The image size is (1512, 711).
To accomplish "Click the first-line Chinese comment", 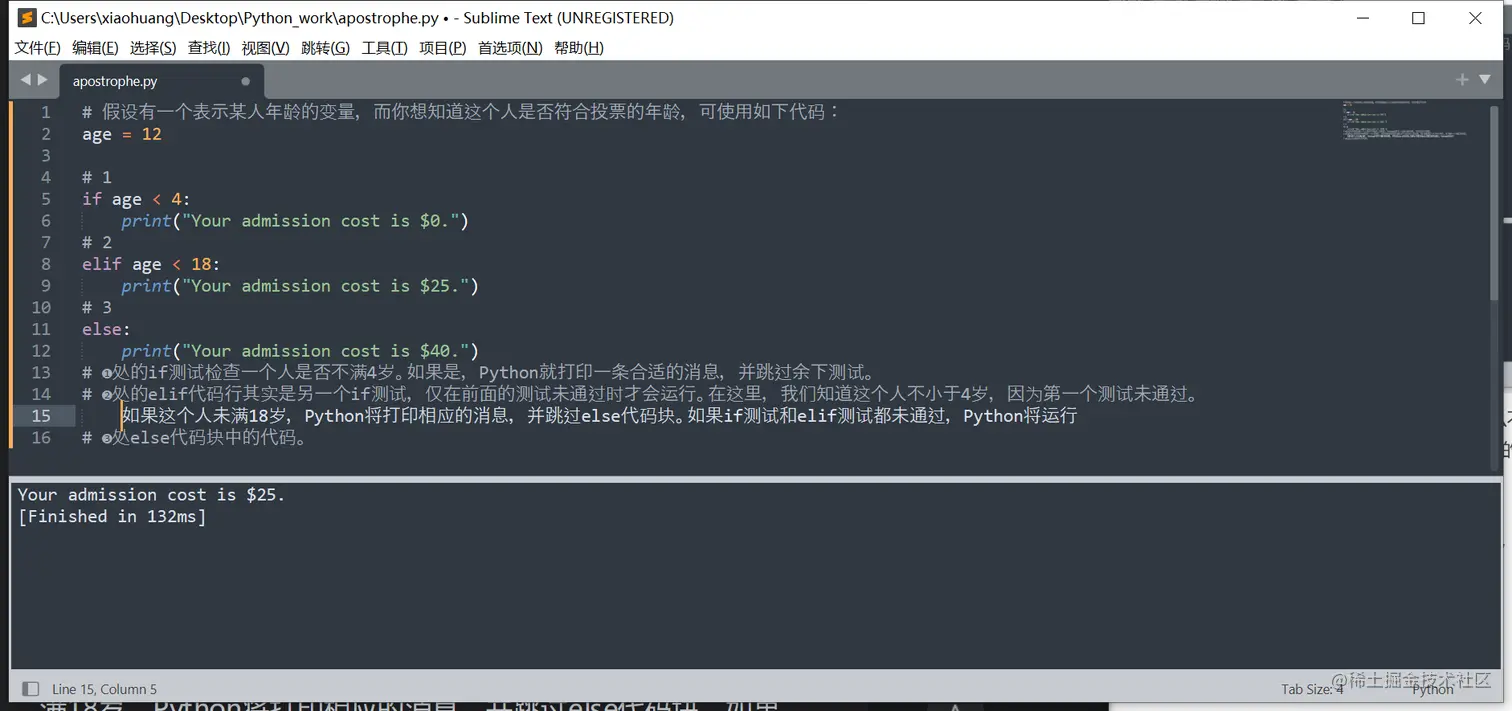I will click(x=461, y=112).
